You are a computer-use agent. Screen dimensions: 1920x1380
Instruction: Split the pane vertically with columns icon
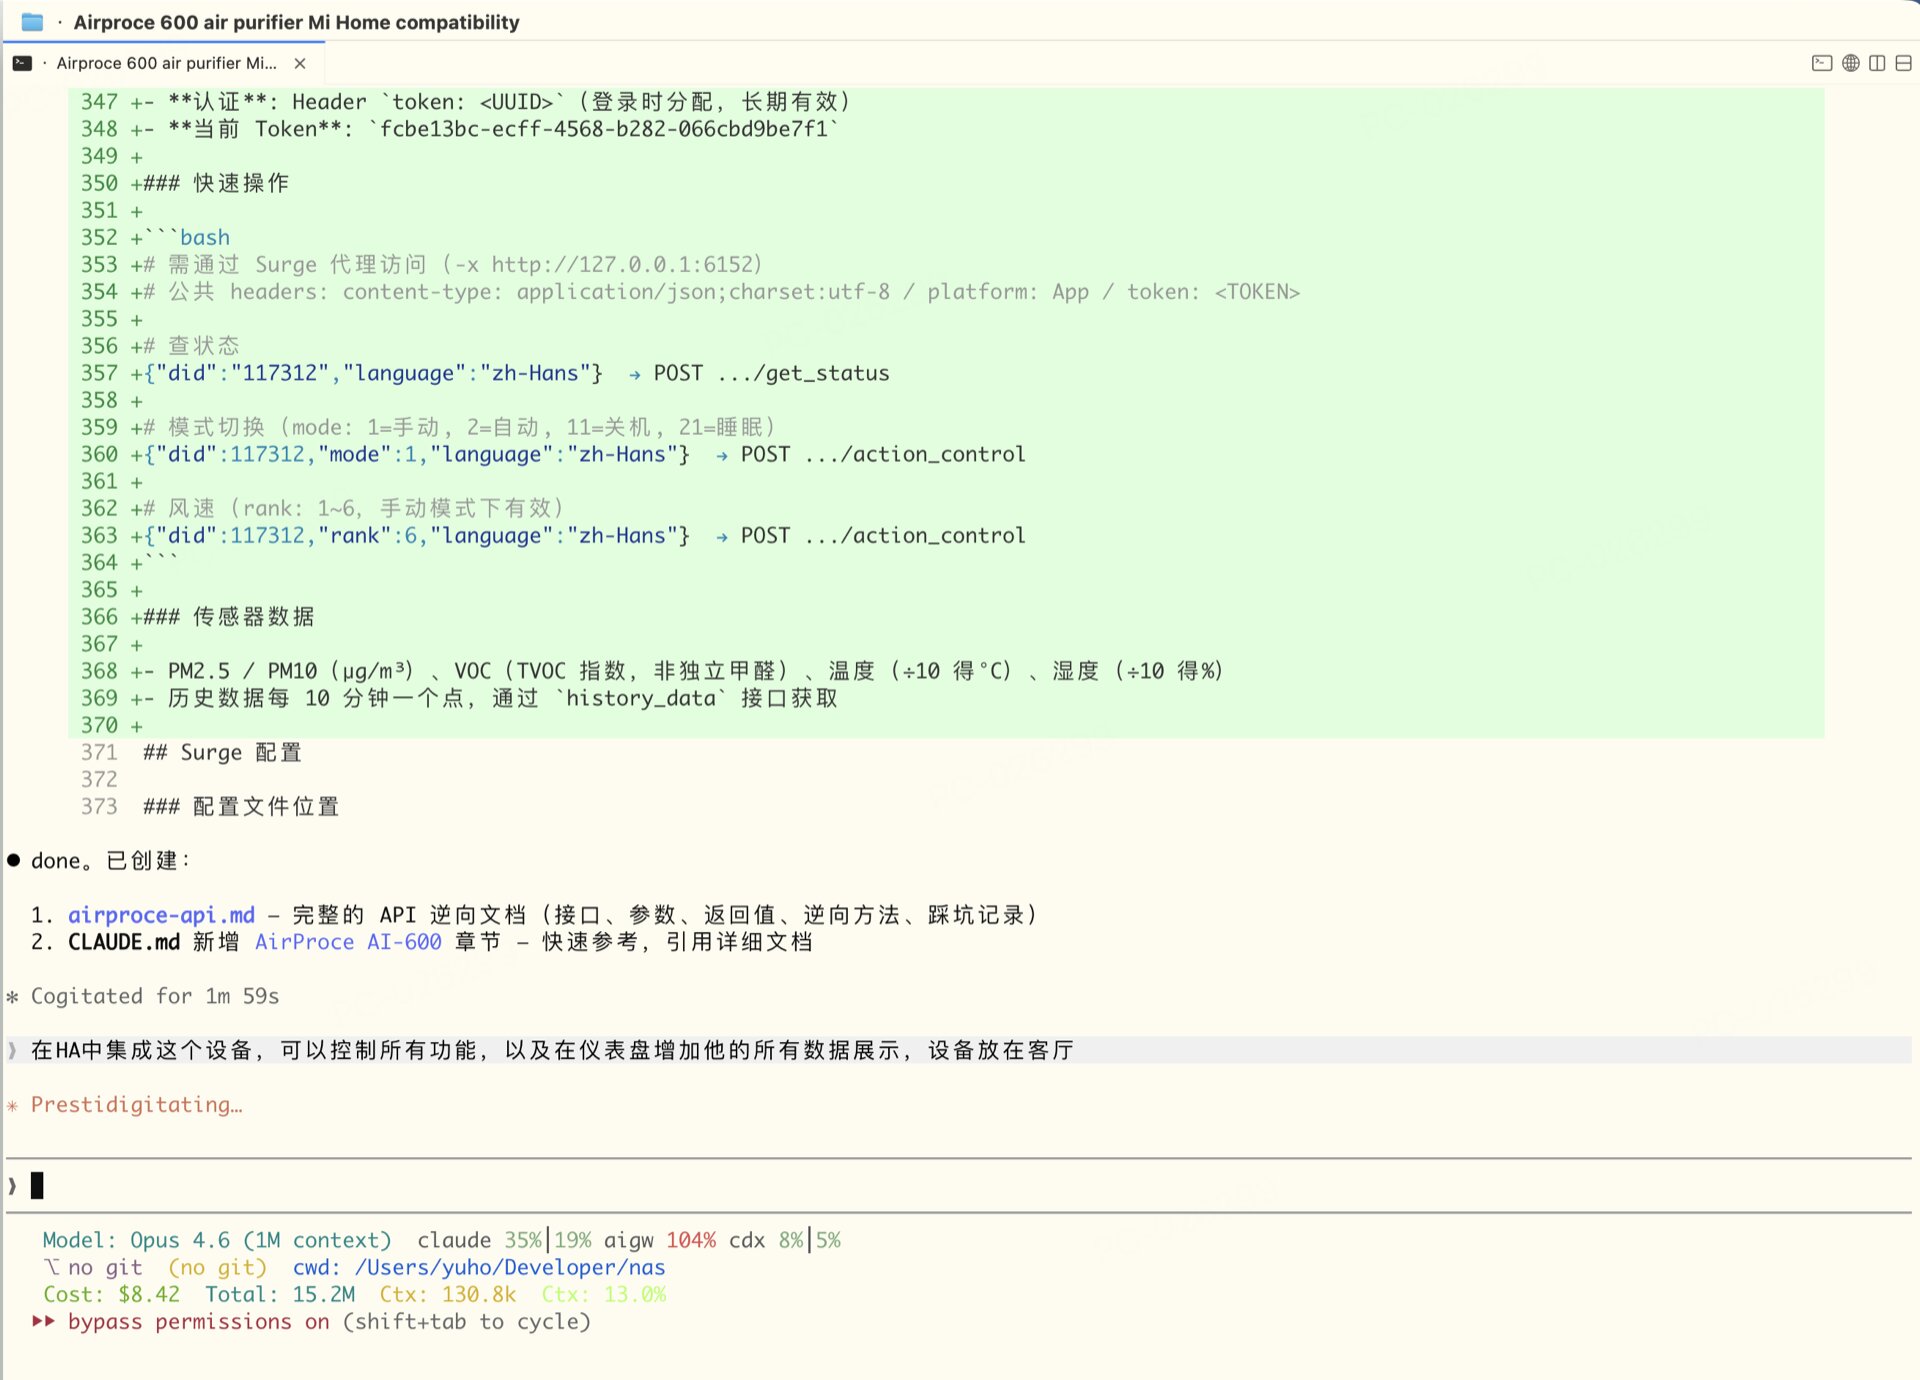coord(1877,63)
